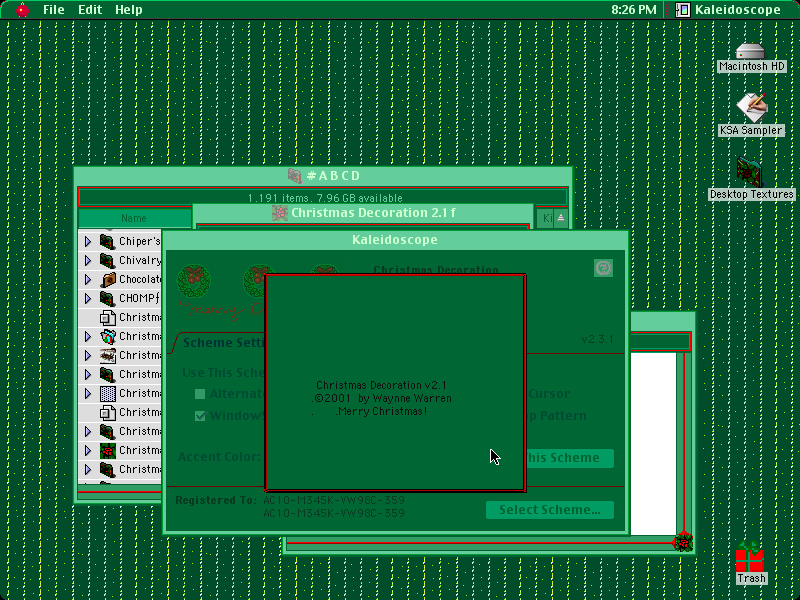
Task: Click the Kaleidoscope window title text
Action: pos(395,240)
